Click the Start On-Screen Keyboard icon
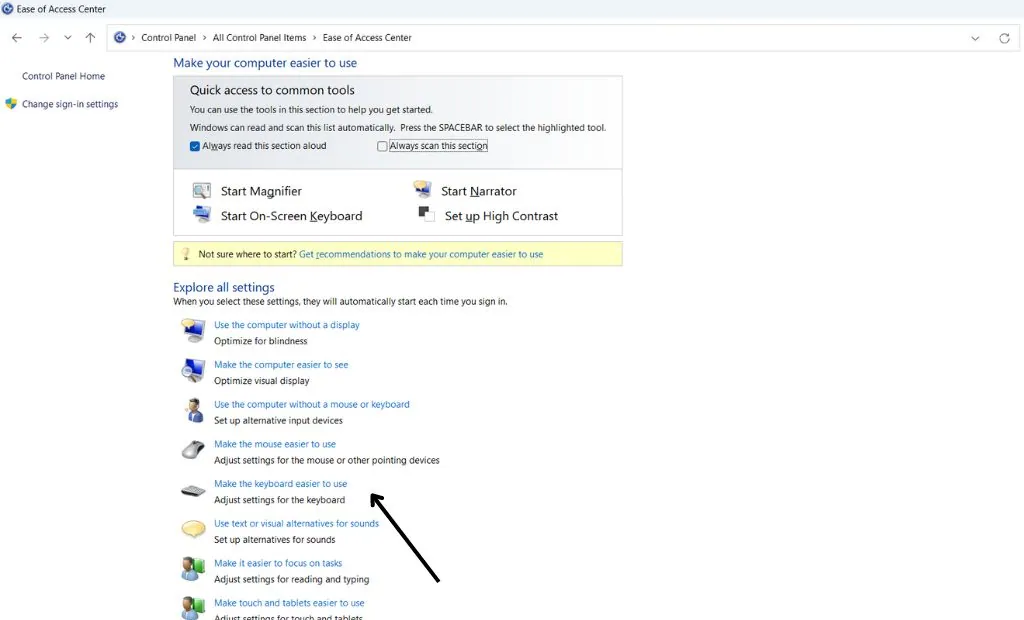Screen dimensions: 1024x620 (201, 214)
